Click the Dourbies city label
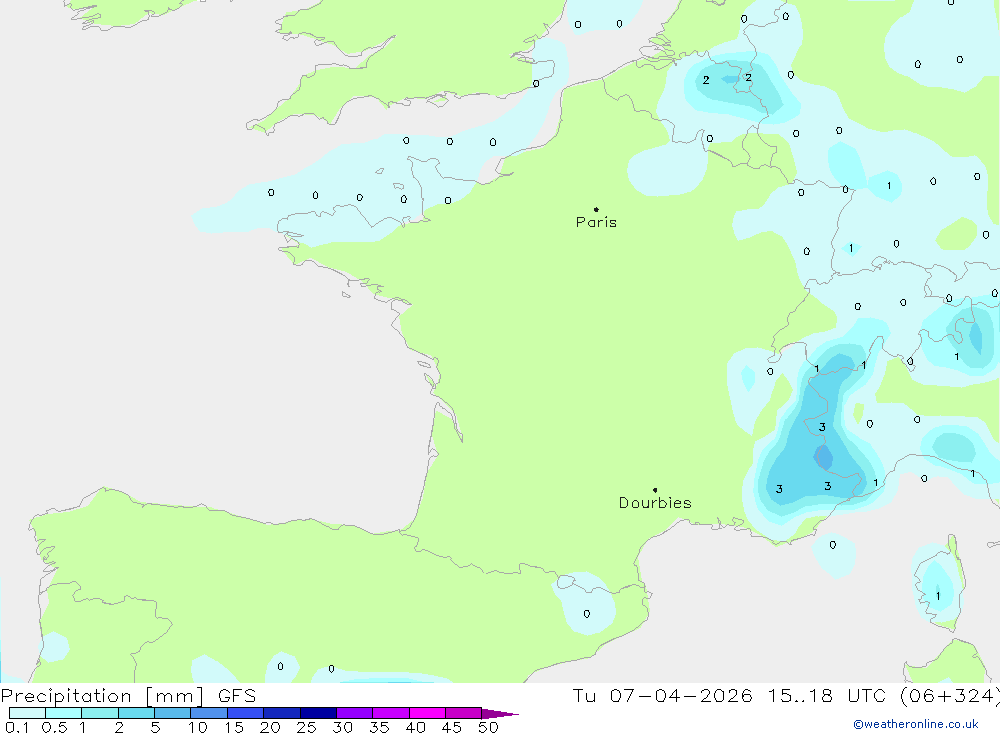1000x733 pixels. pyautogui.click(x=655, y=503)
